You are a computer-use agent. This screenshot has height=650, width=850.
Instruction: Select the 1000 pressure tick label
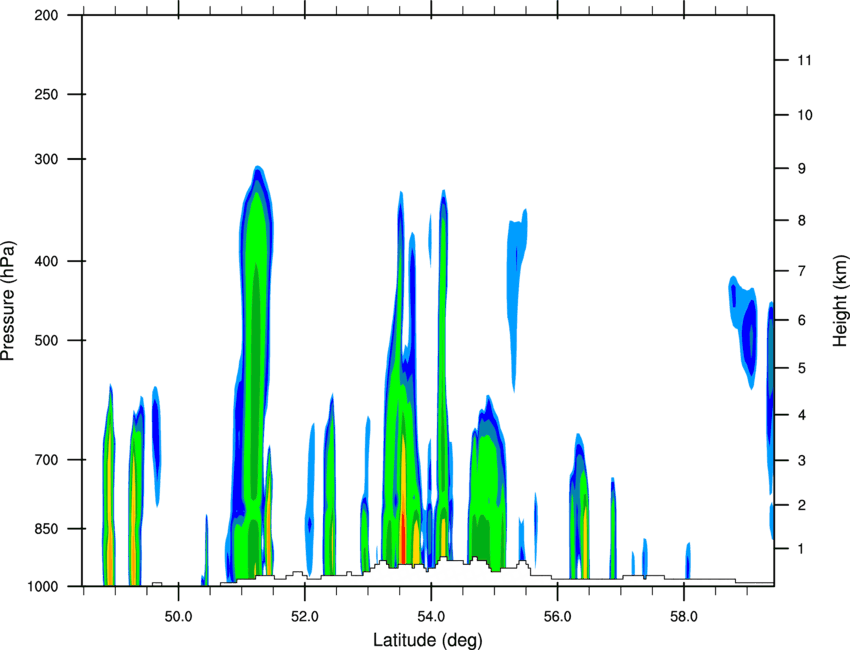(x=42, y=586)
